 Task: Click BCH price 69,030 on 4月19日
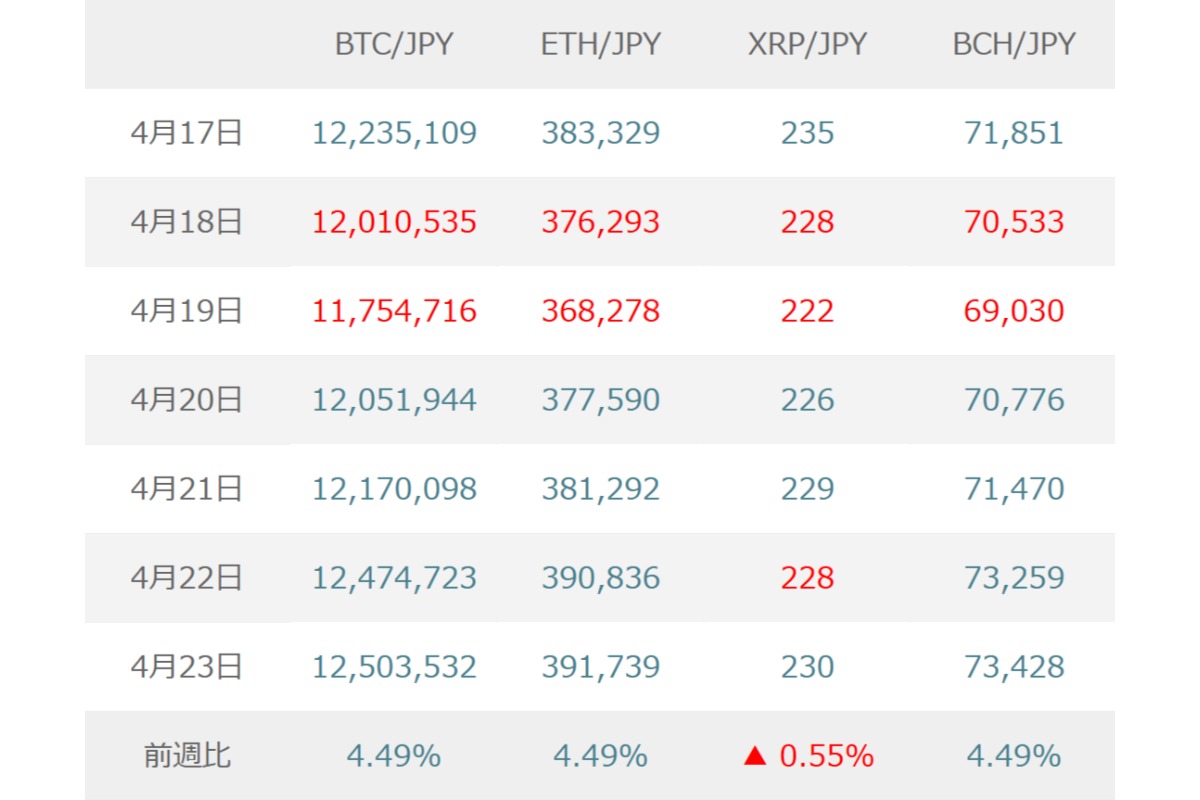point(1014,311)
